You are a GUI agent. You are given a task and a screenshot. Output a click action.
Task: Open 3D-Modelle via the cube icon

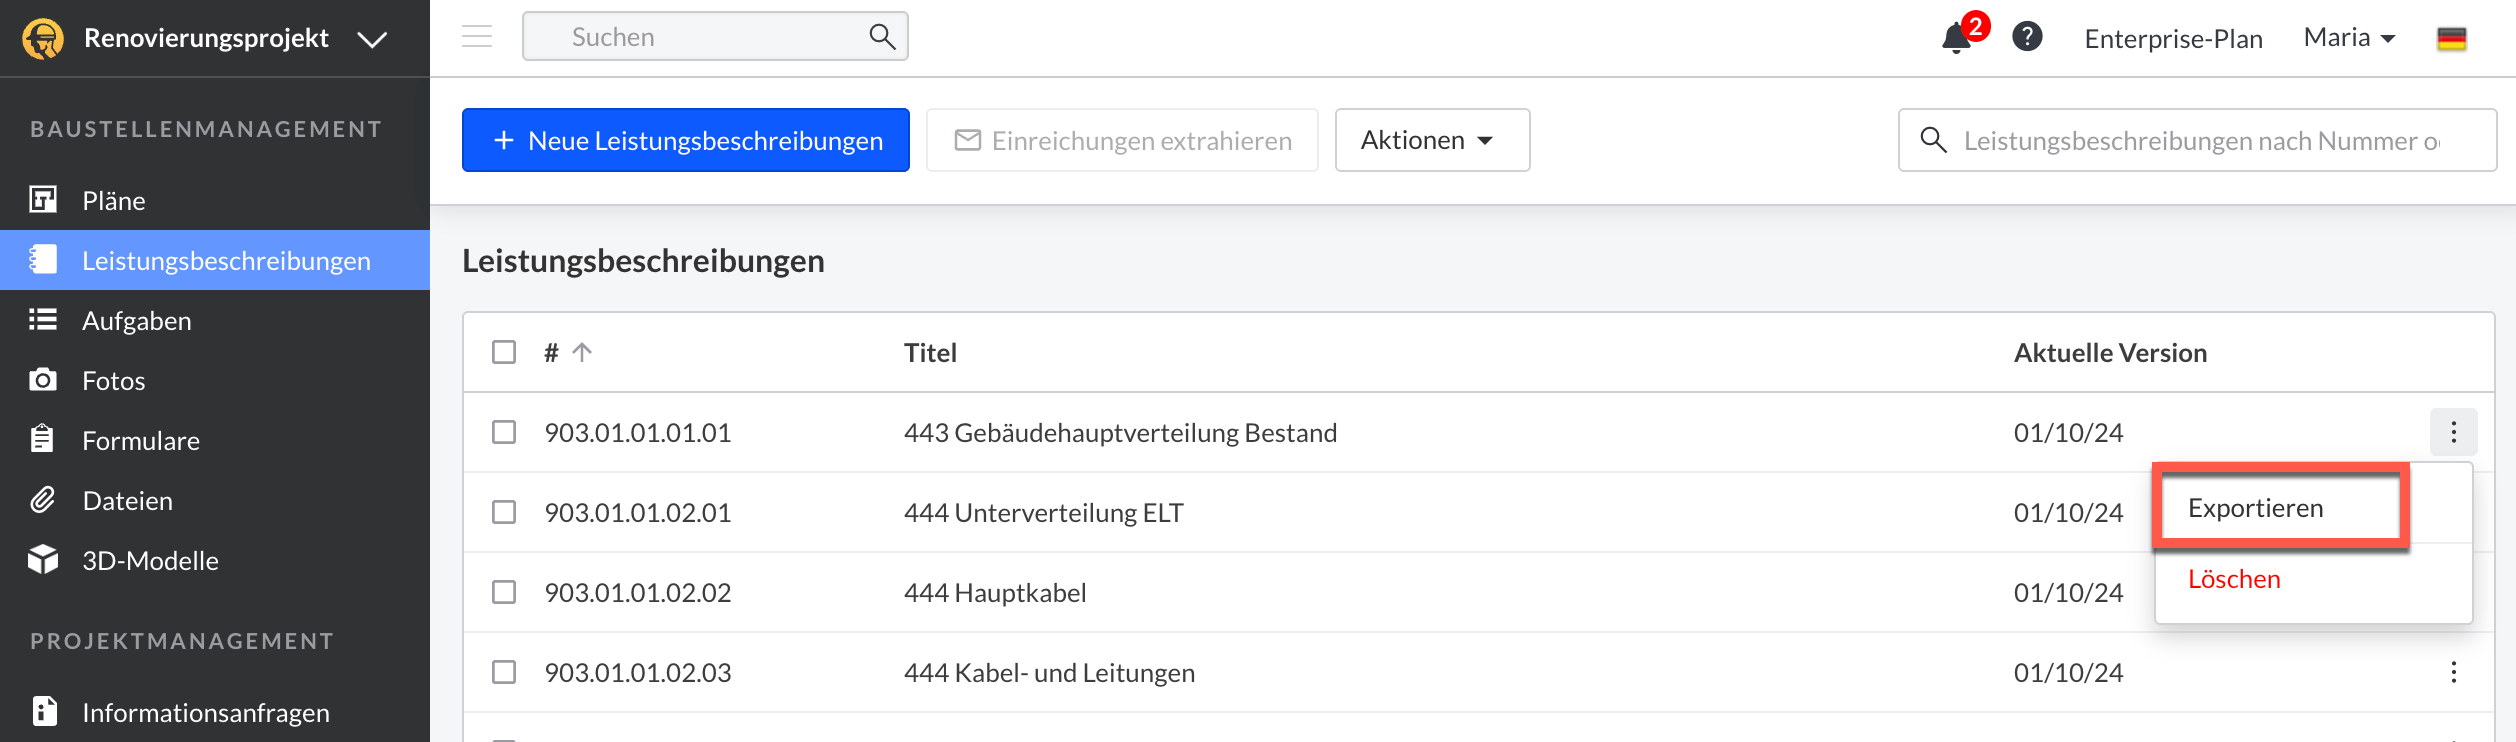(x=43, y=560)
